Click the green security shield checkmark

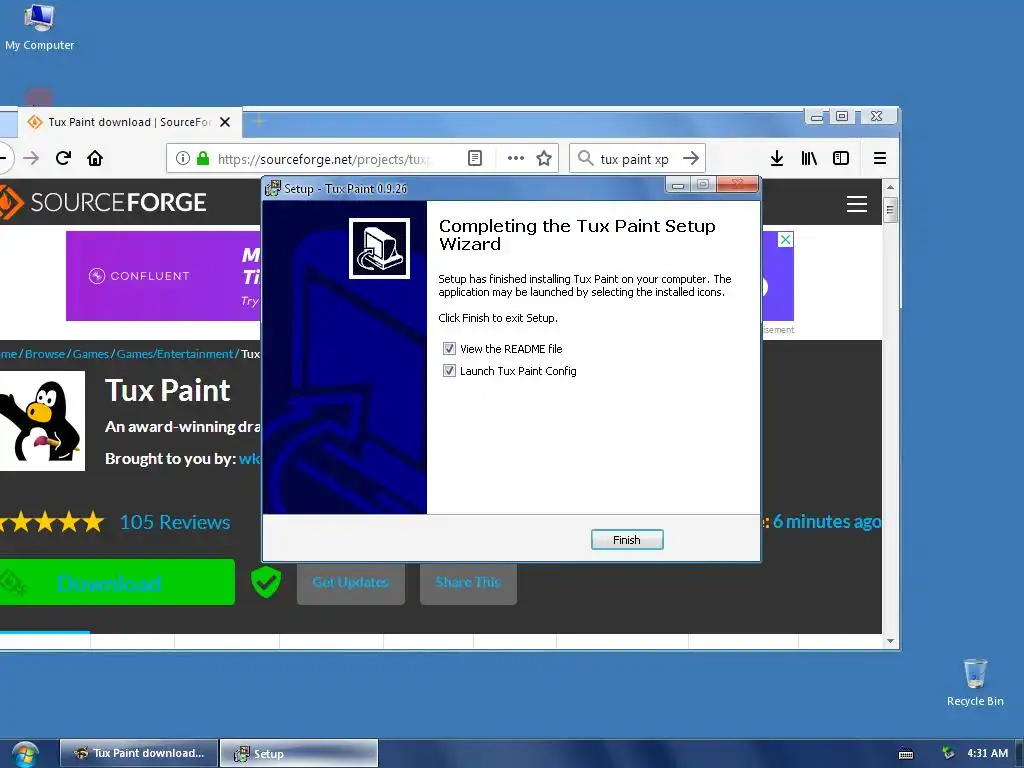click(266, 582)
